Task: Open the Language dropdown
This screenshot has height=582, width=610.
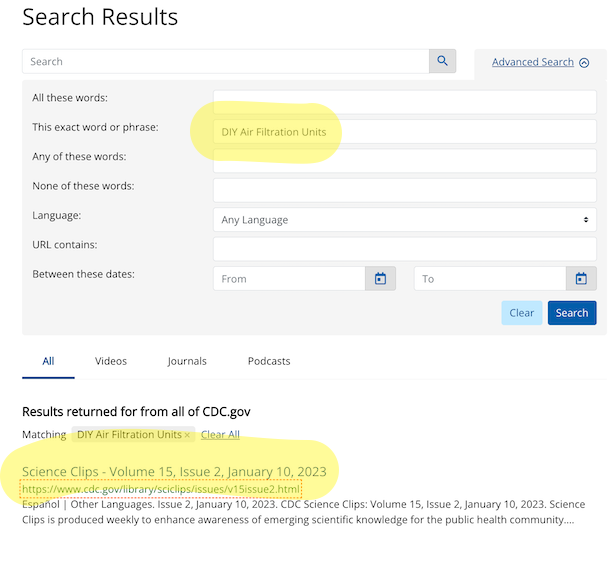Action: (x=404, y=220)
